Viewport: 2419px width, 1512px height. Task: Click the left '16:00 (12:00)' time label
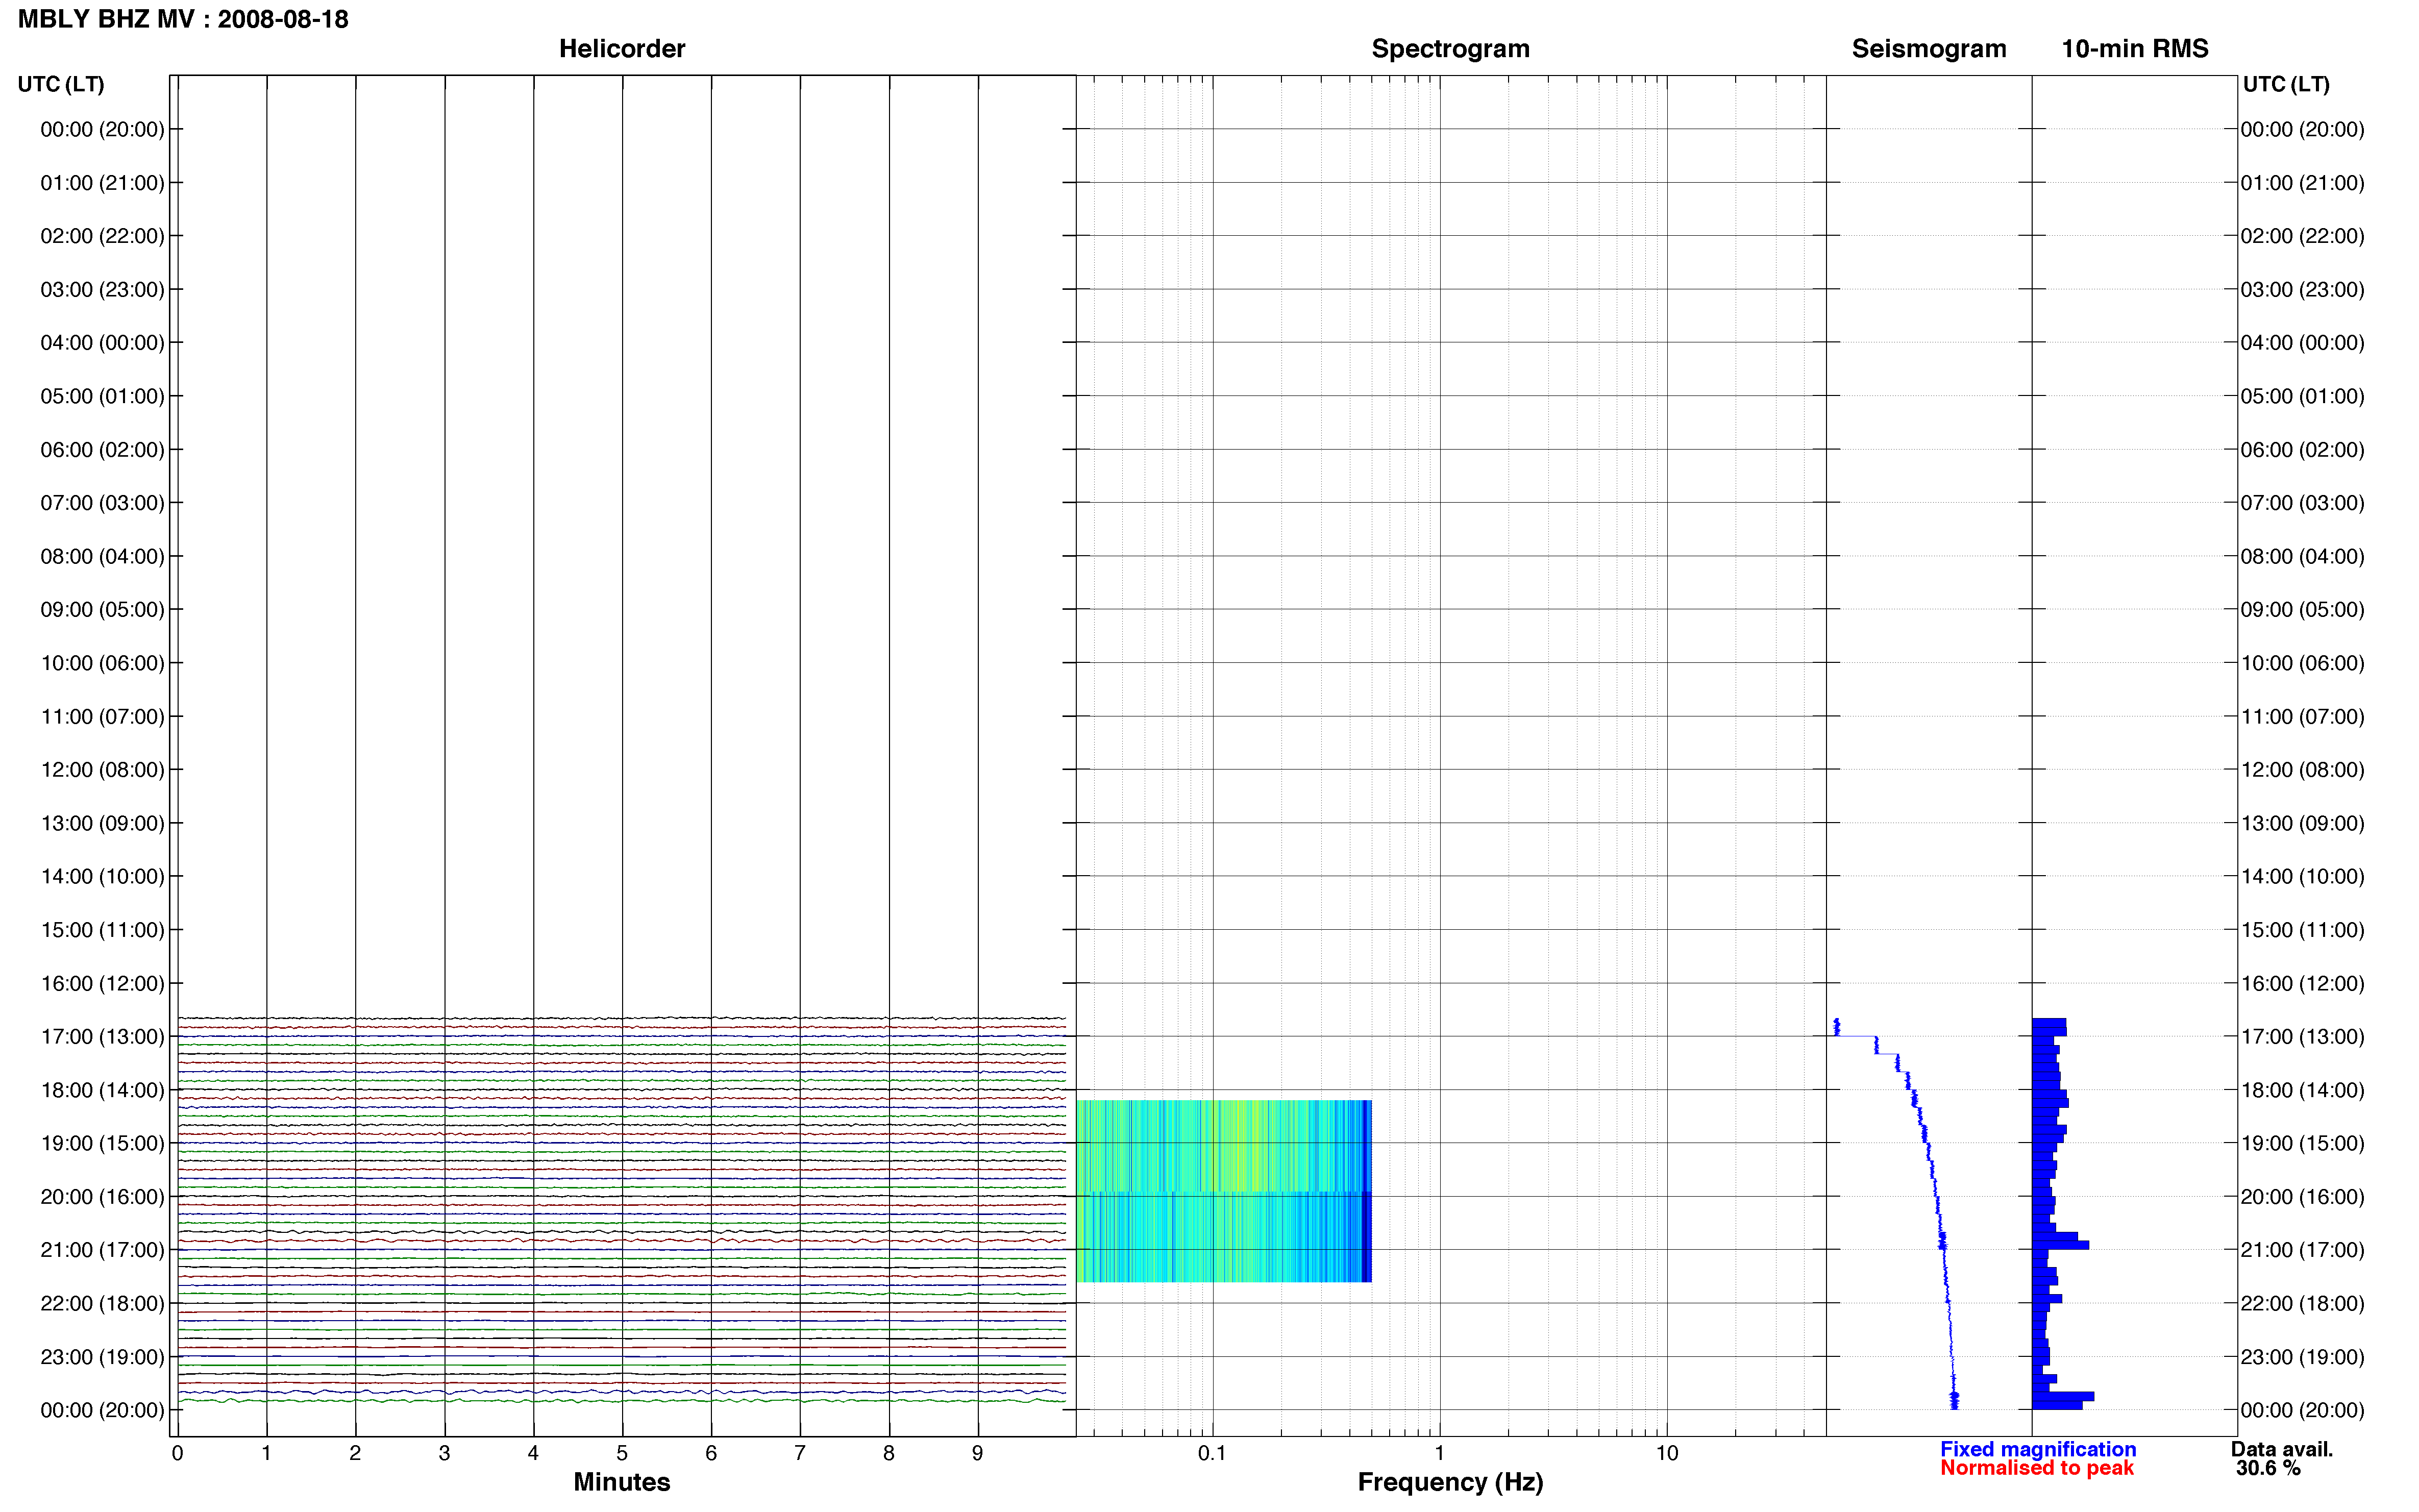pyautogui.click(x=102, y=983)
